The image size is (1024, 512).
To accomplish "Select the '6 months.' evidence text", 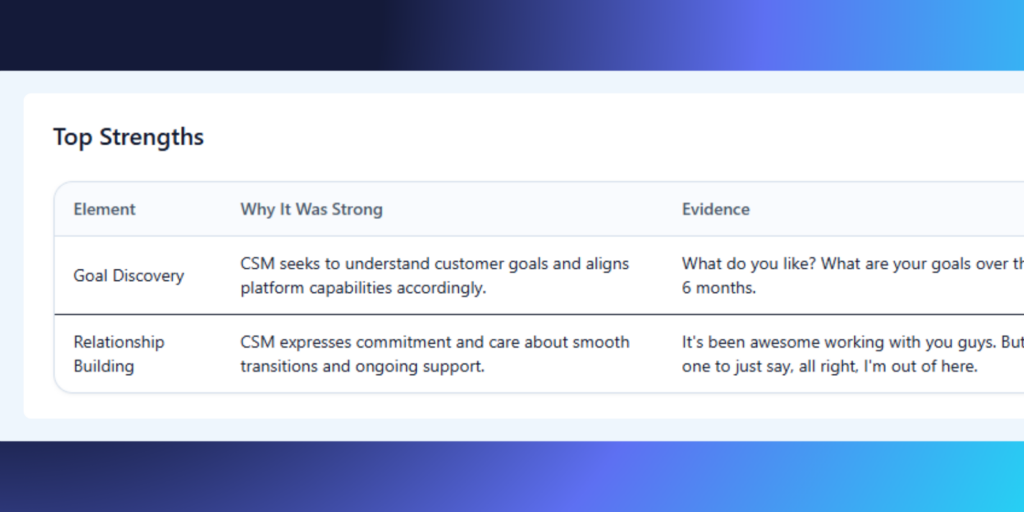I will (x=719, y=288).
